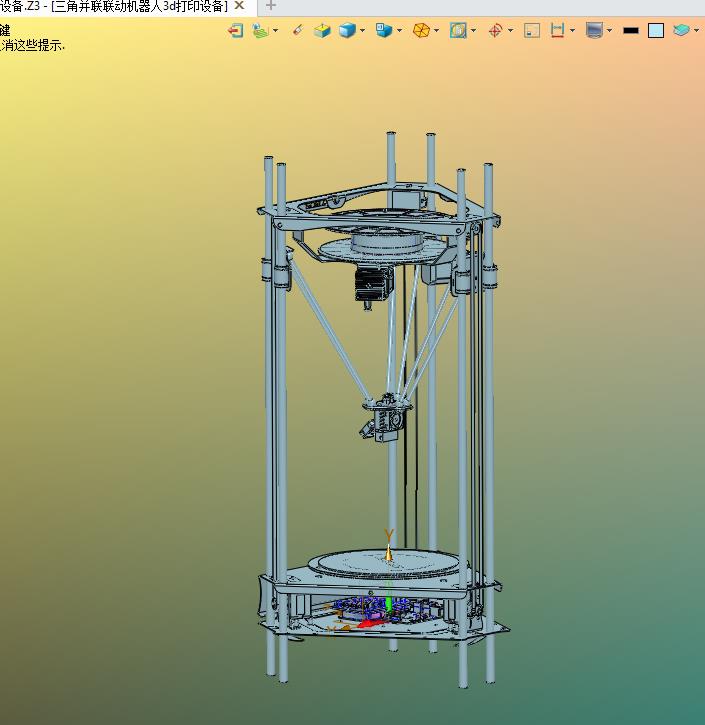Click the exit icon with red arrow
Image resolution: width=705 pixels, height=725 pixels.
coord(236,30)
